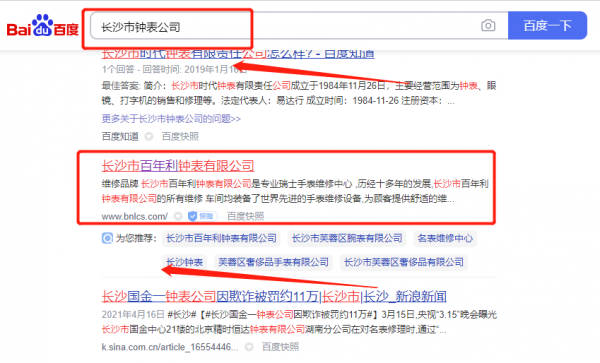Expand dropdown arrow next to www.bnlcs.com
The height and width of the screenshot is (363, 600).
178,216
